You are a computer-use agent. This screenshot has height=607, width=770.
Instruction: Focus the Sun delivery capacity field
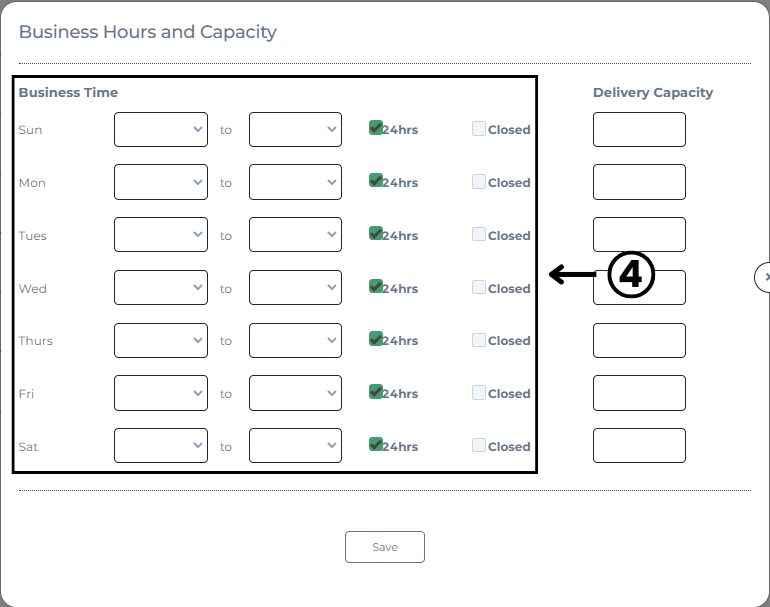pyautogui.click(x=639, y=129)
